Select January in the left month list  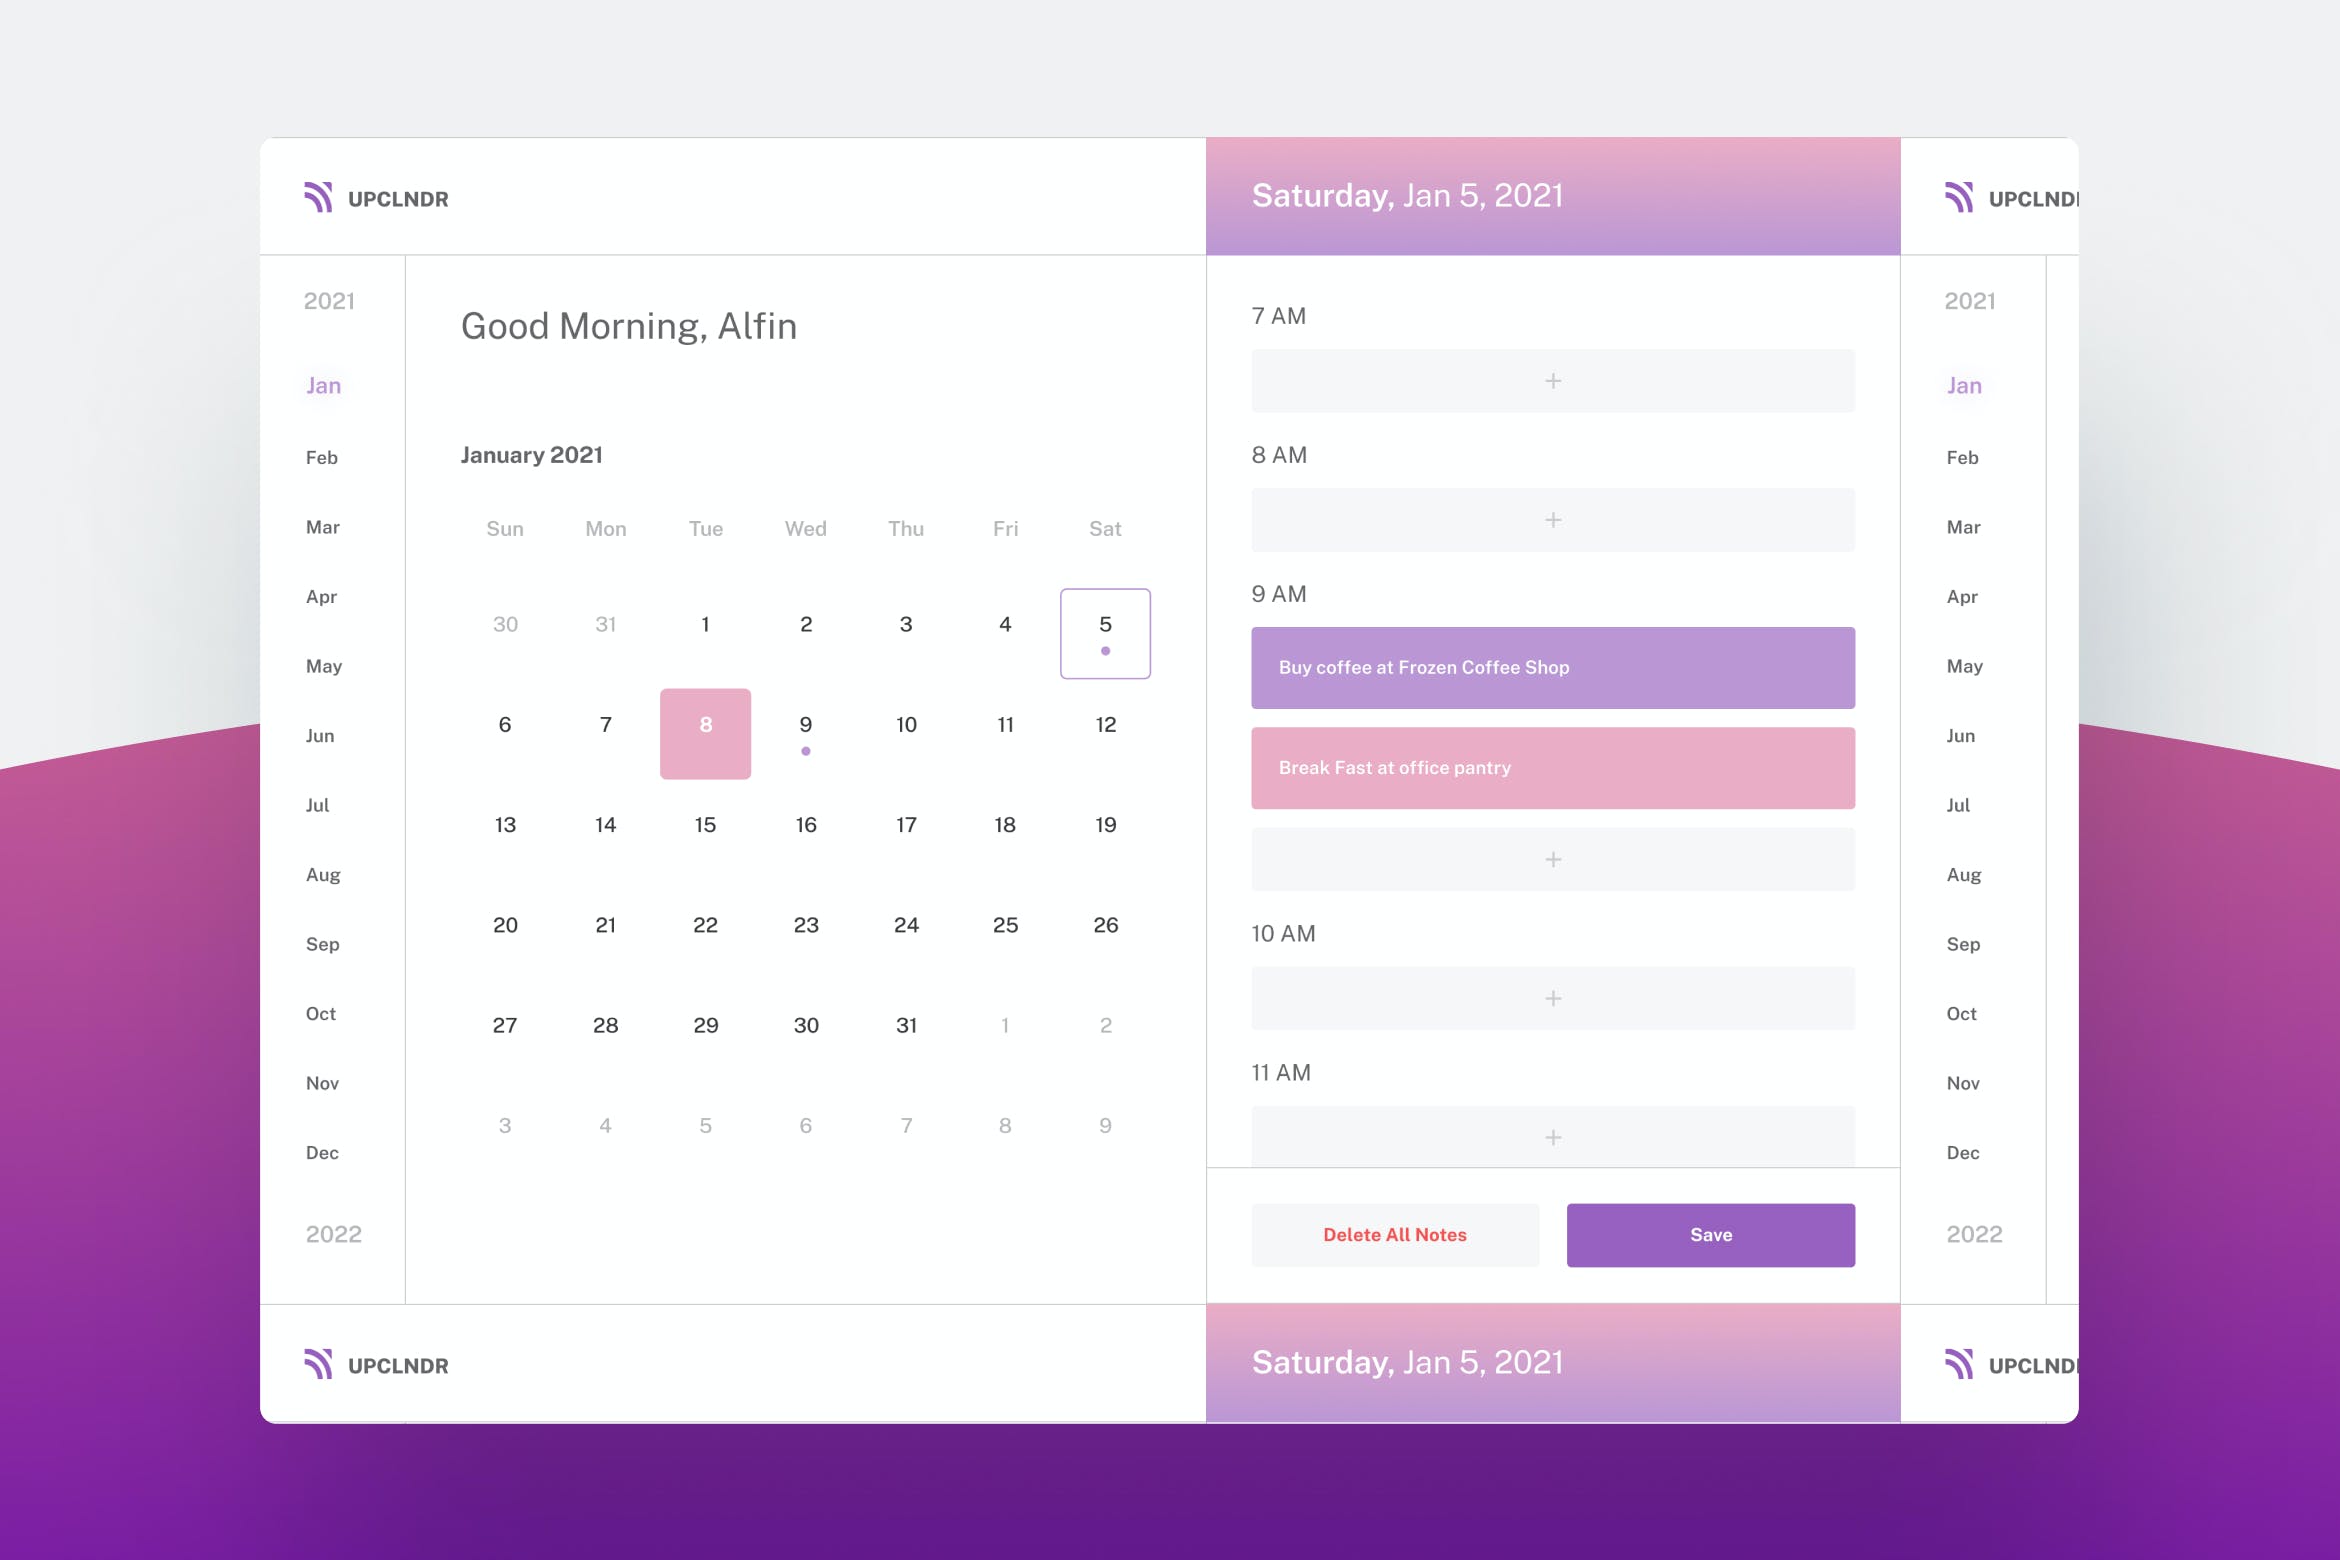324,385
